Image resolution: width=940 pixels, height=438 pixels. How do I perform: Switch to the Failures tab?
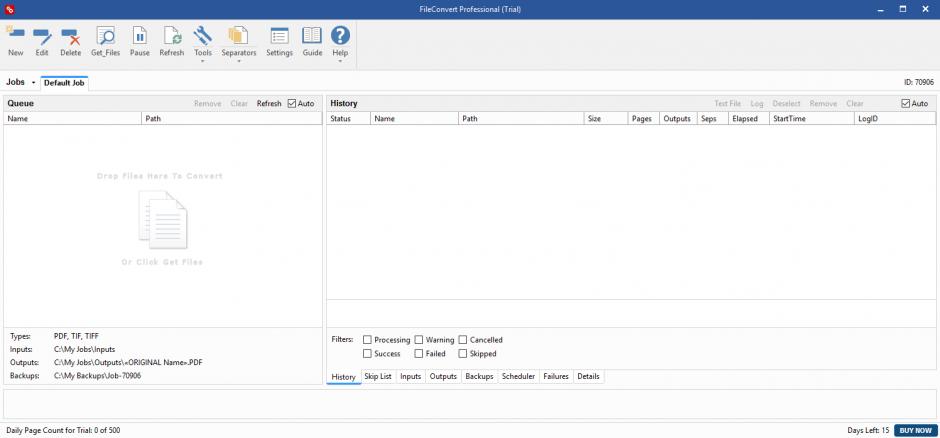[556, 376]
